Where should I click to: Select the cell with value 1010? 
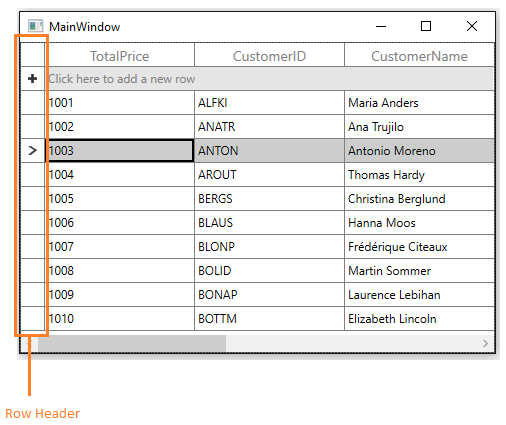point(120,319)
